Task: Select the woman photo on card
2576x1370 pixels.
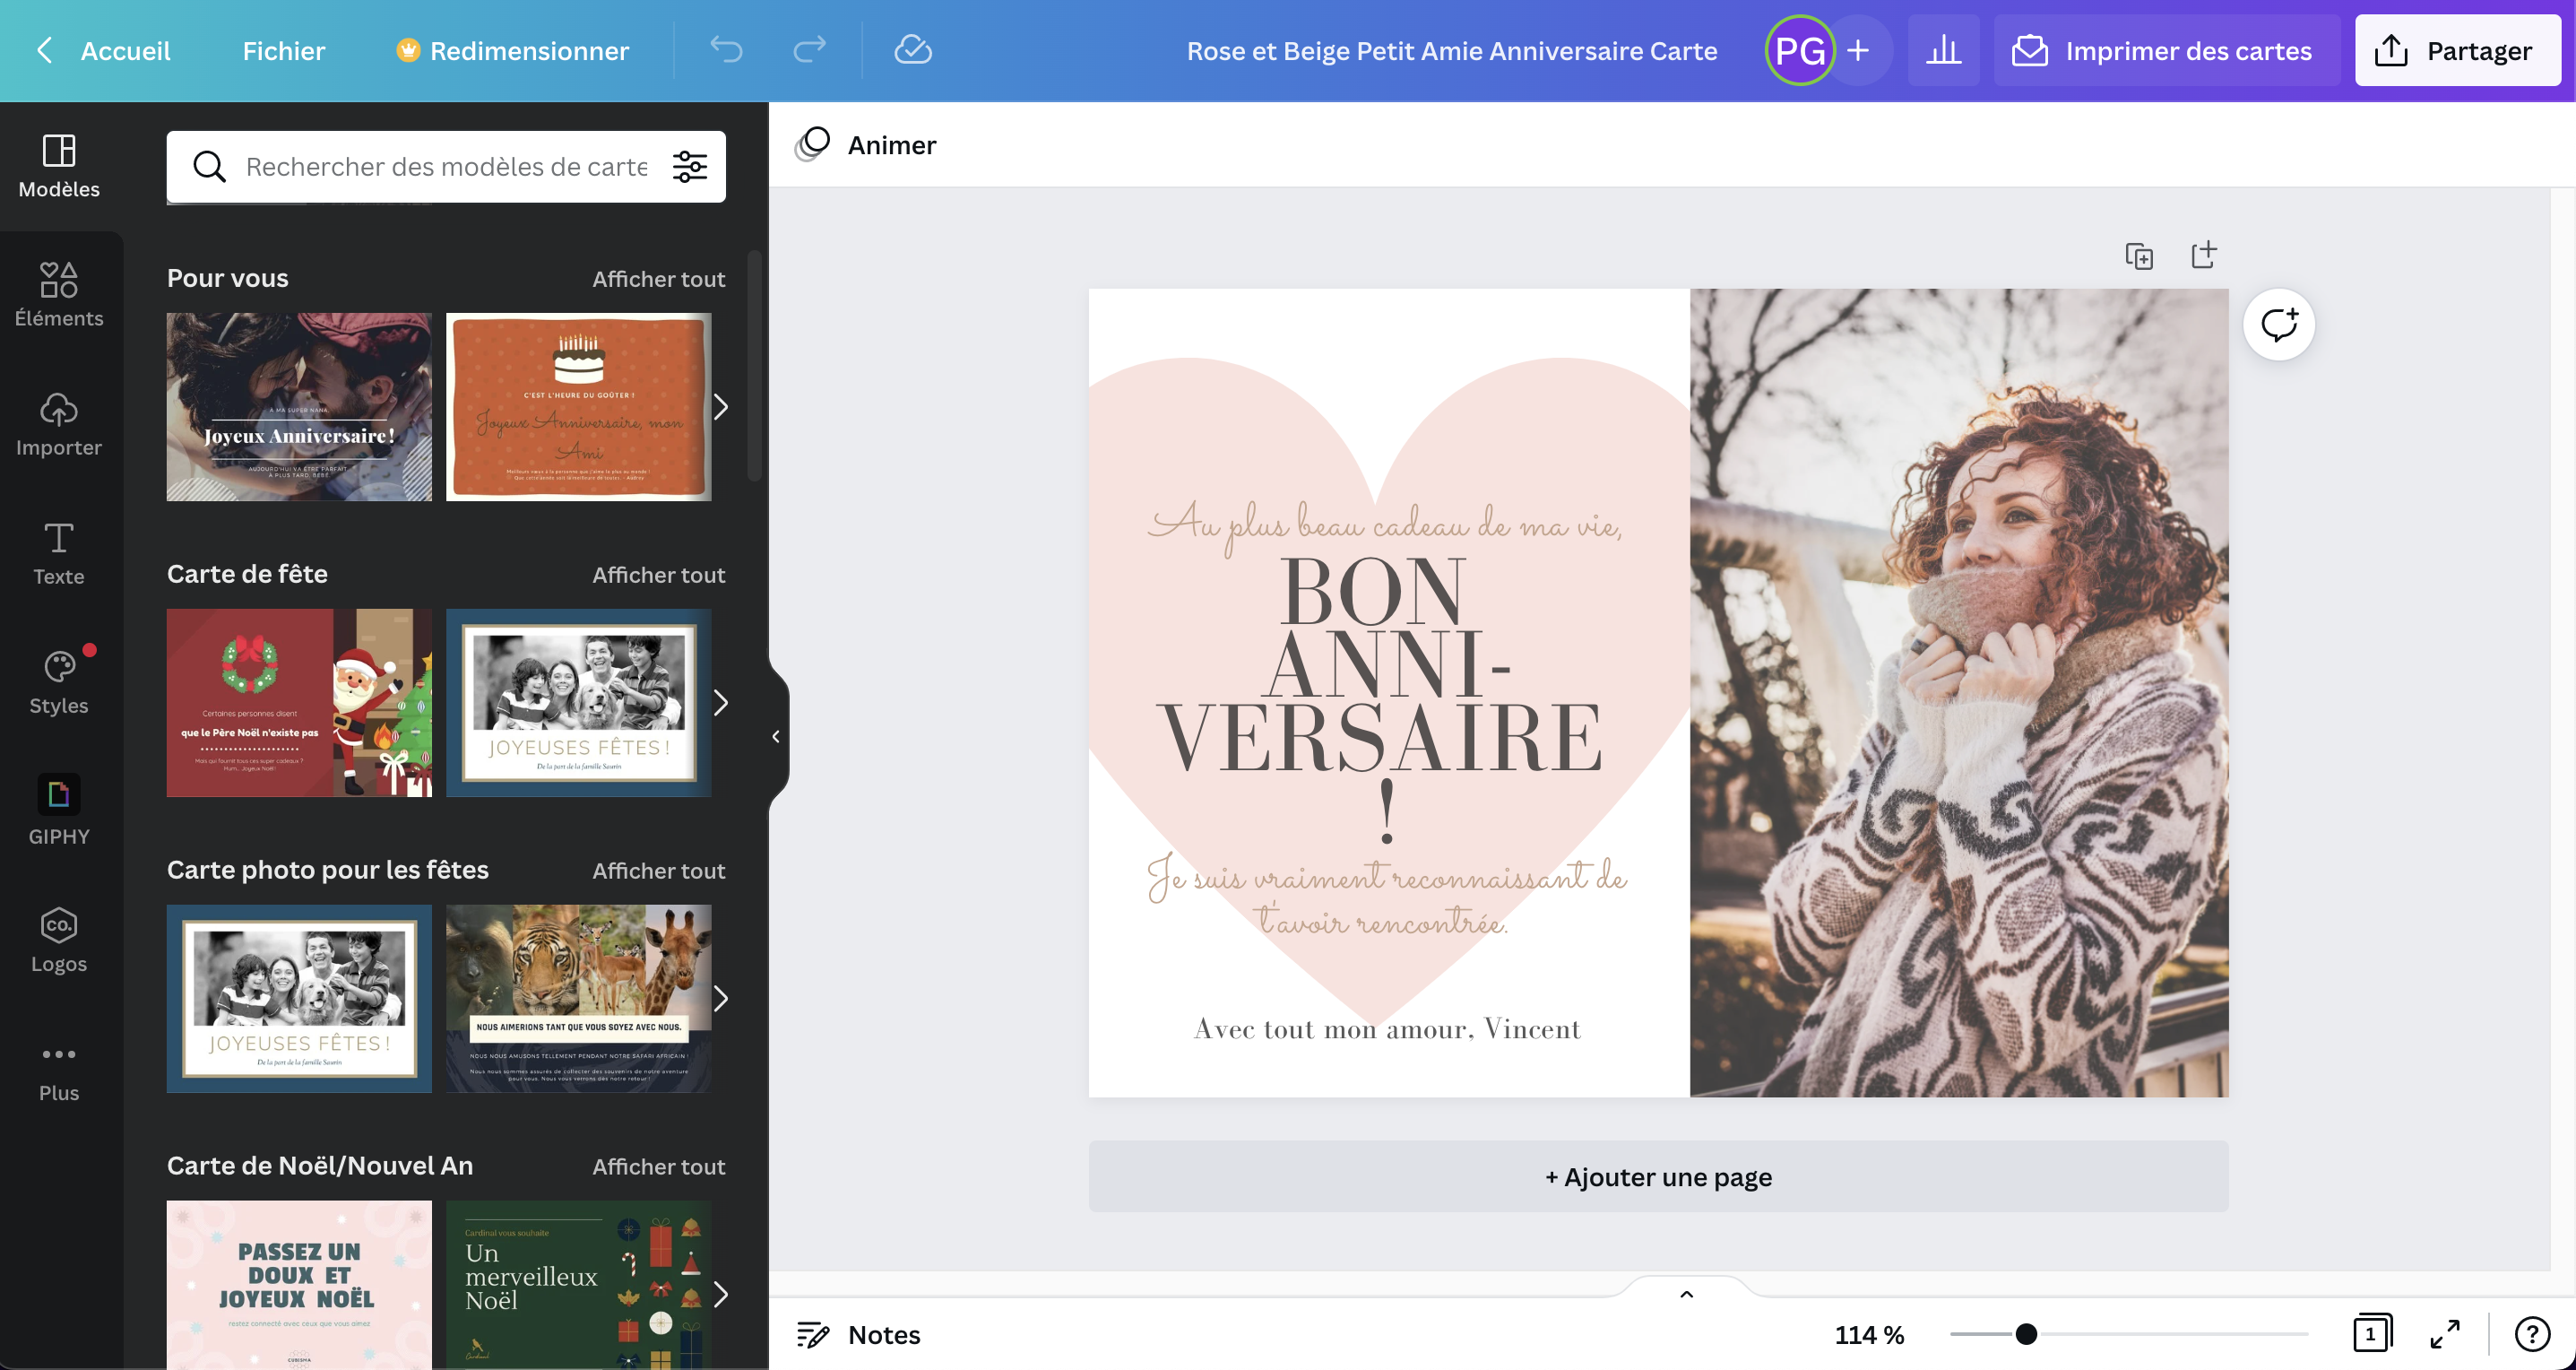Action: tap(1959, 693)
